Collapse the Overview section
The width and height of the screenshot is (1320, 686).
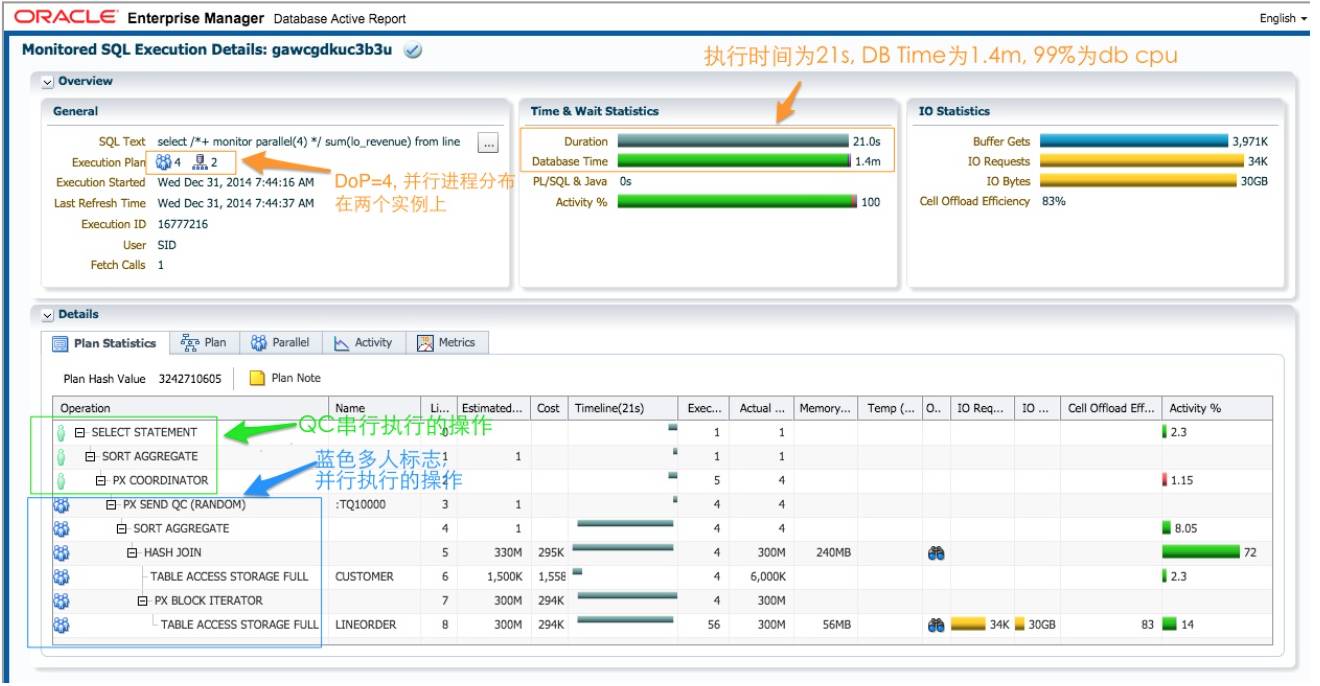tap(47, 82)
